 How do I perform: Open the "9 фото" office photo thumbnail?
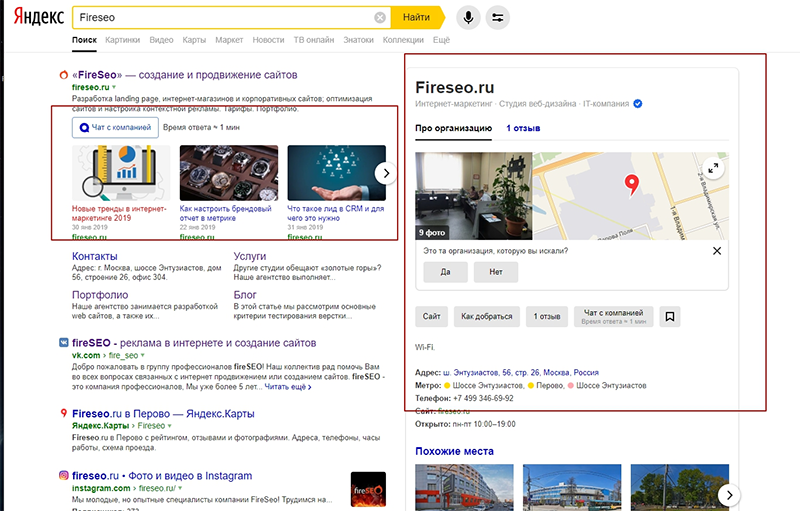(472, 196)
